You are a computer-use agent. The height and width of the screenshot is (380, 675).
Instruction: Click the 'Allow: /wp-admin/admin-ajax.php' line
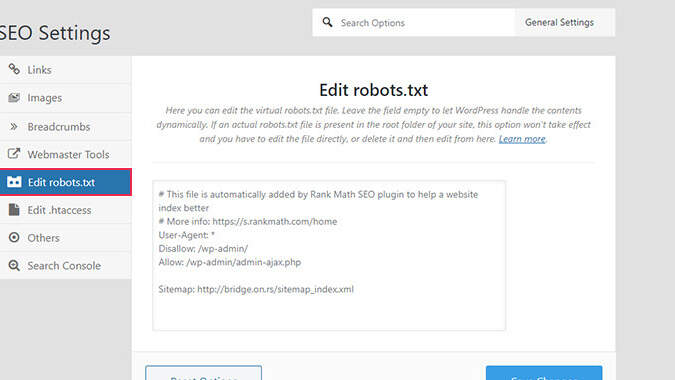click(x=229, y=262)
